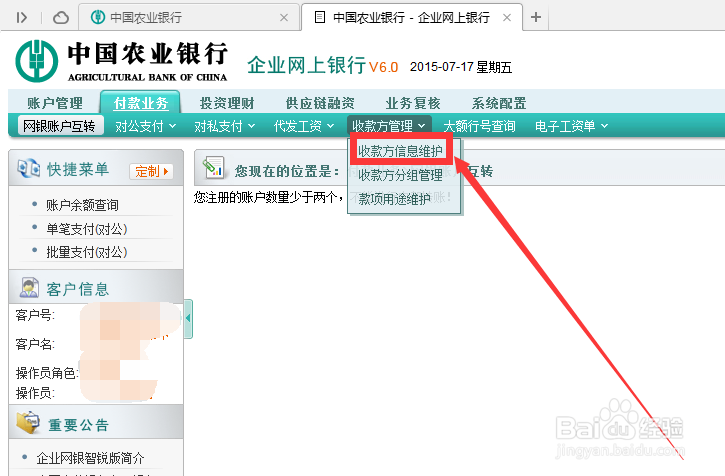
Task: Click the 快捷菜单 panel icon
Action: click(x=28, y=168)
